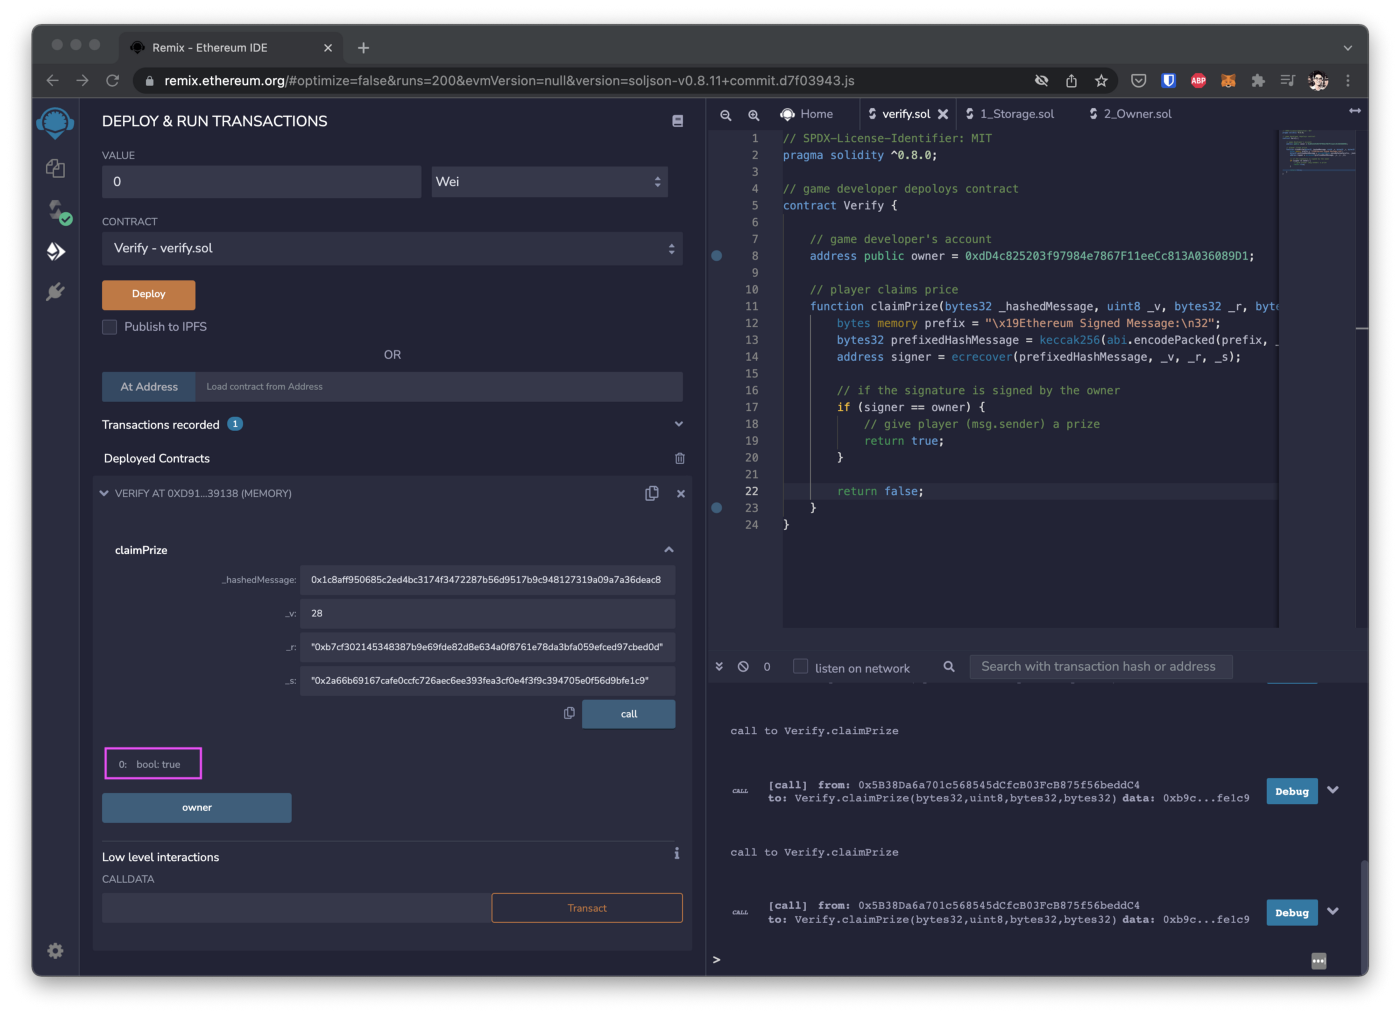The height and width of the screenshot is (1015, 1400).
Task: Click the transaction hash search field
Action: click(1100, 667)
